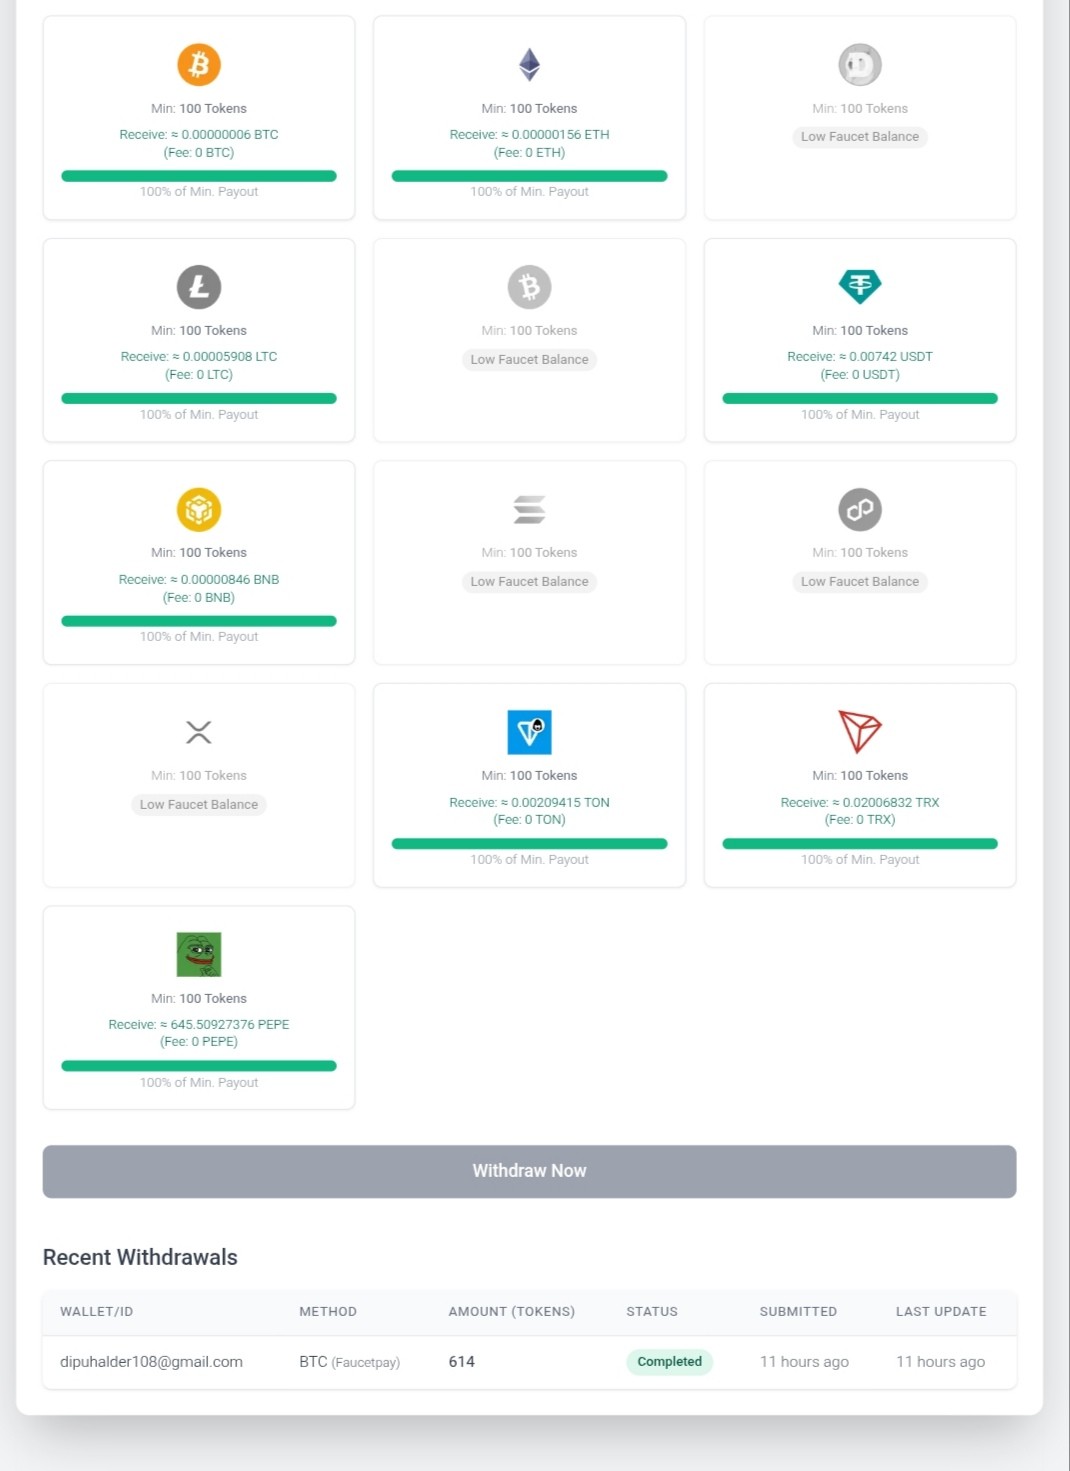Click the Low Faucet Balance label under Dogecoin
Viewport: 1070px width, 1471px height.
(860, 137)
